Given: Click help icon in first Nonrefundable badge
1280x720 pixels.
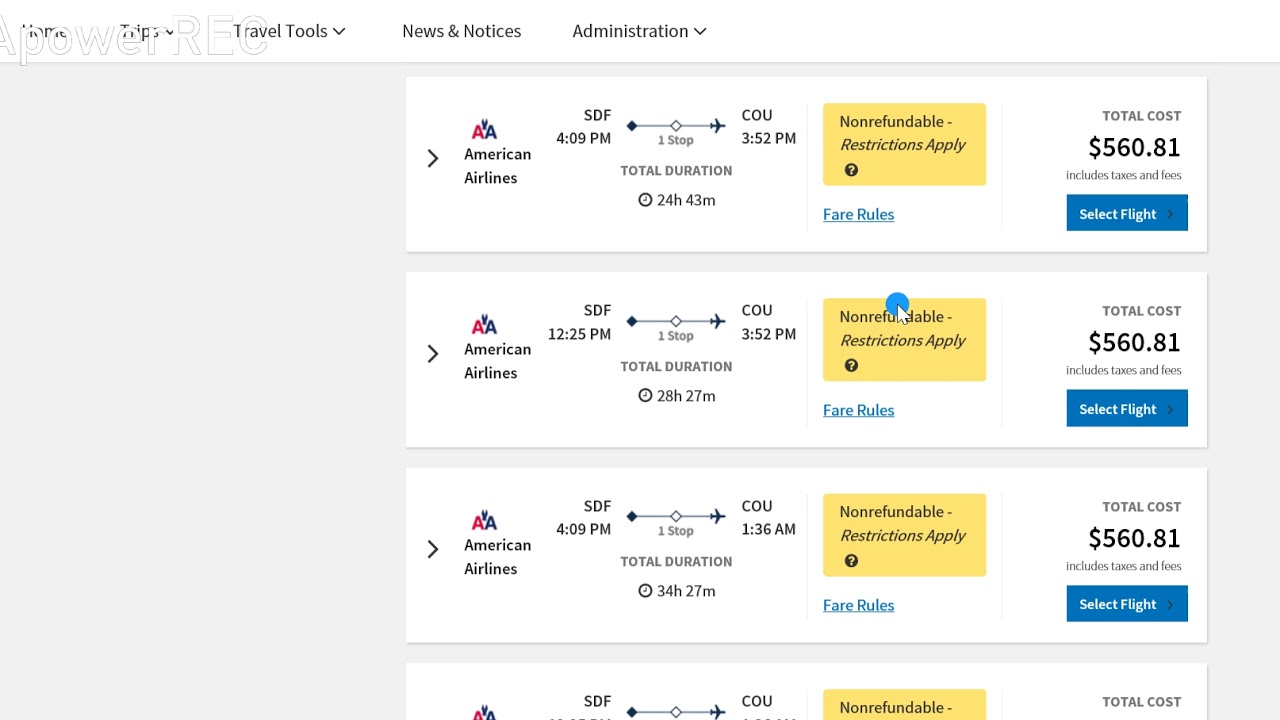Looking at the screenshot, I should pos(851,170).
